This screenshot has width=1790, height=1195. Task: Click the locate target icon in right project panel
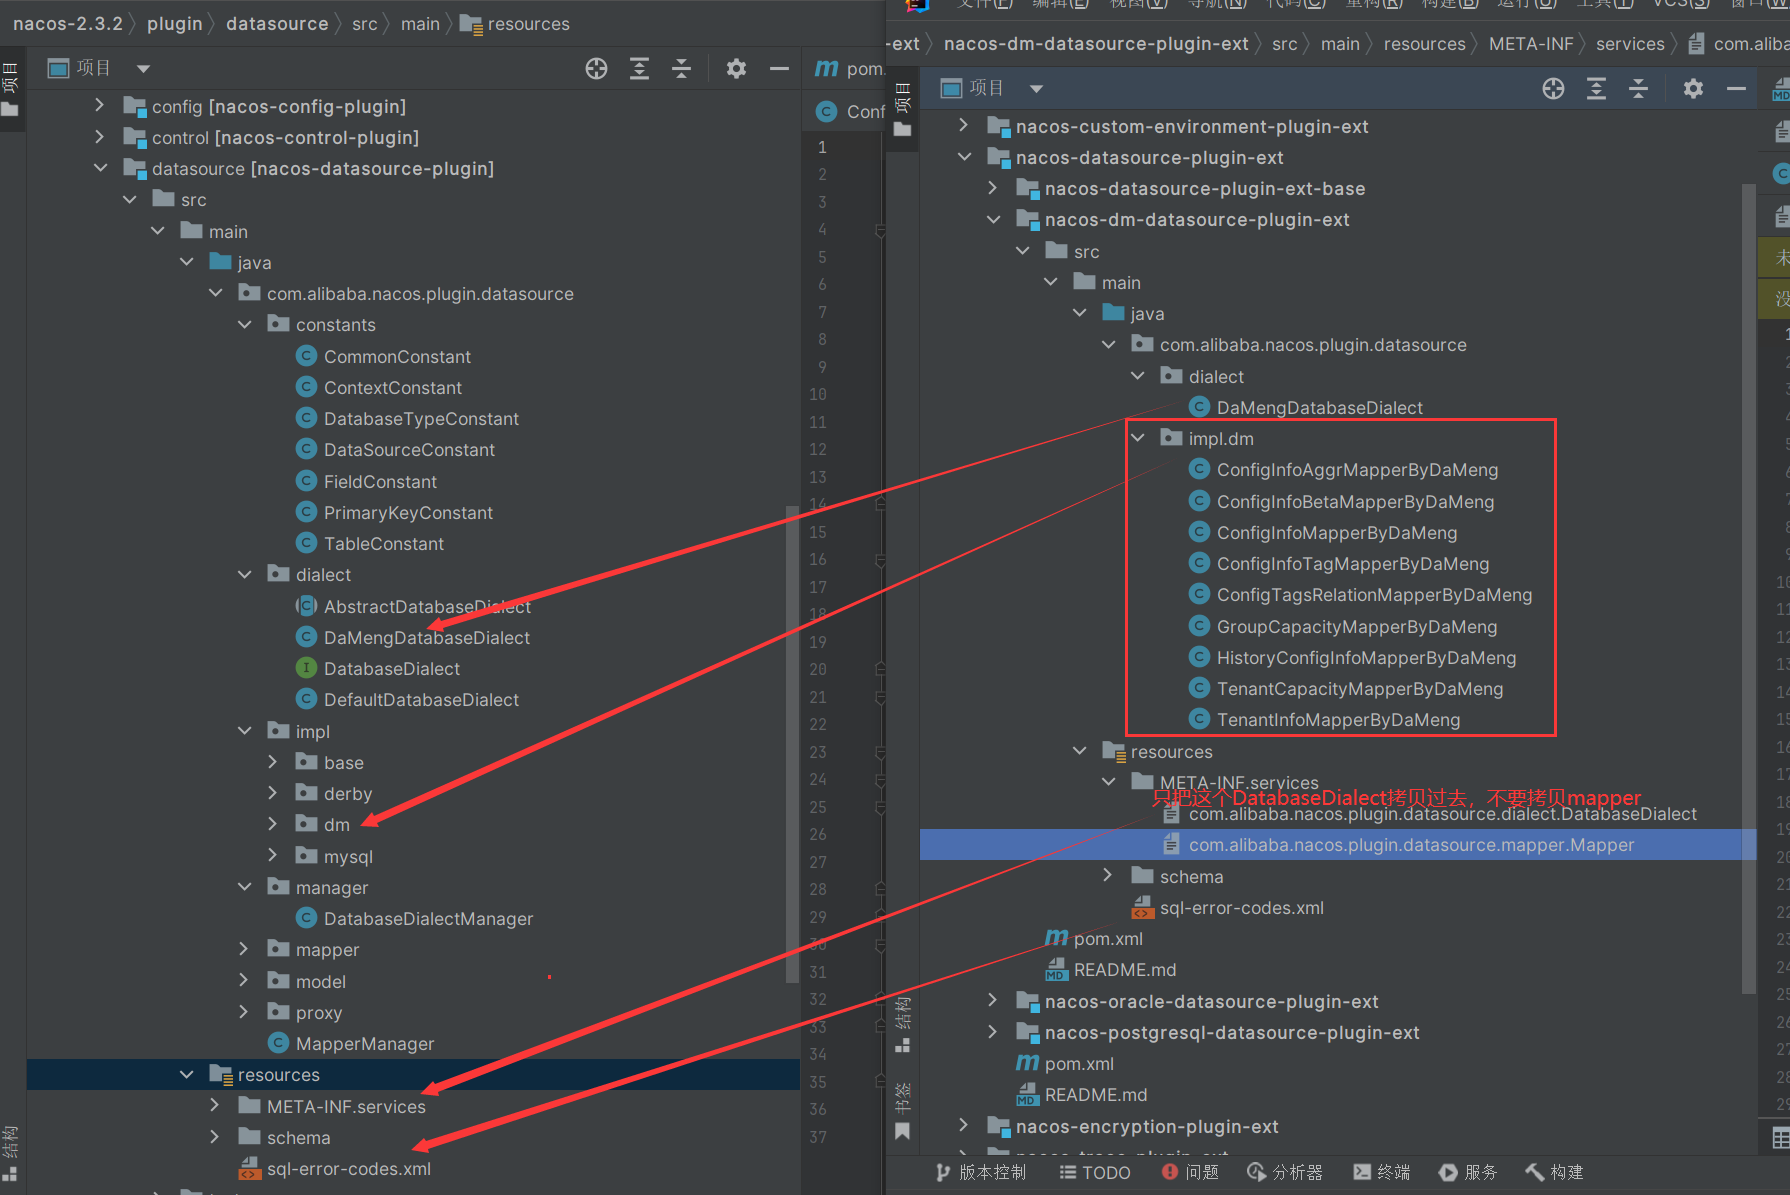tap(1553, 88)
